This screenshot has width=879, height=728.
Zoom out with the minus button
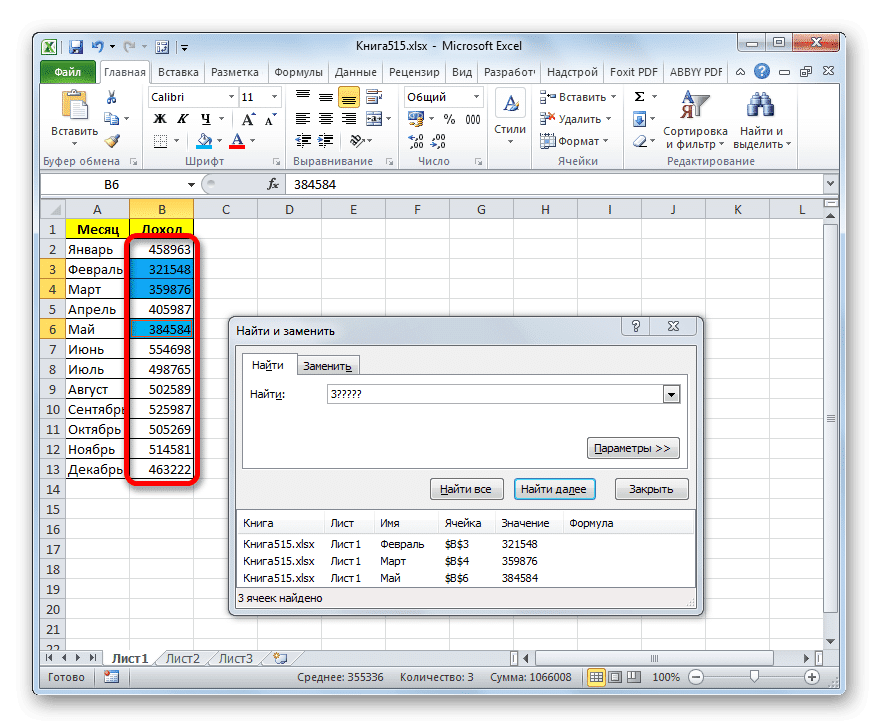click(x=696, y=677)
